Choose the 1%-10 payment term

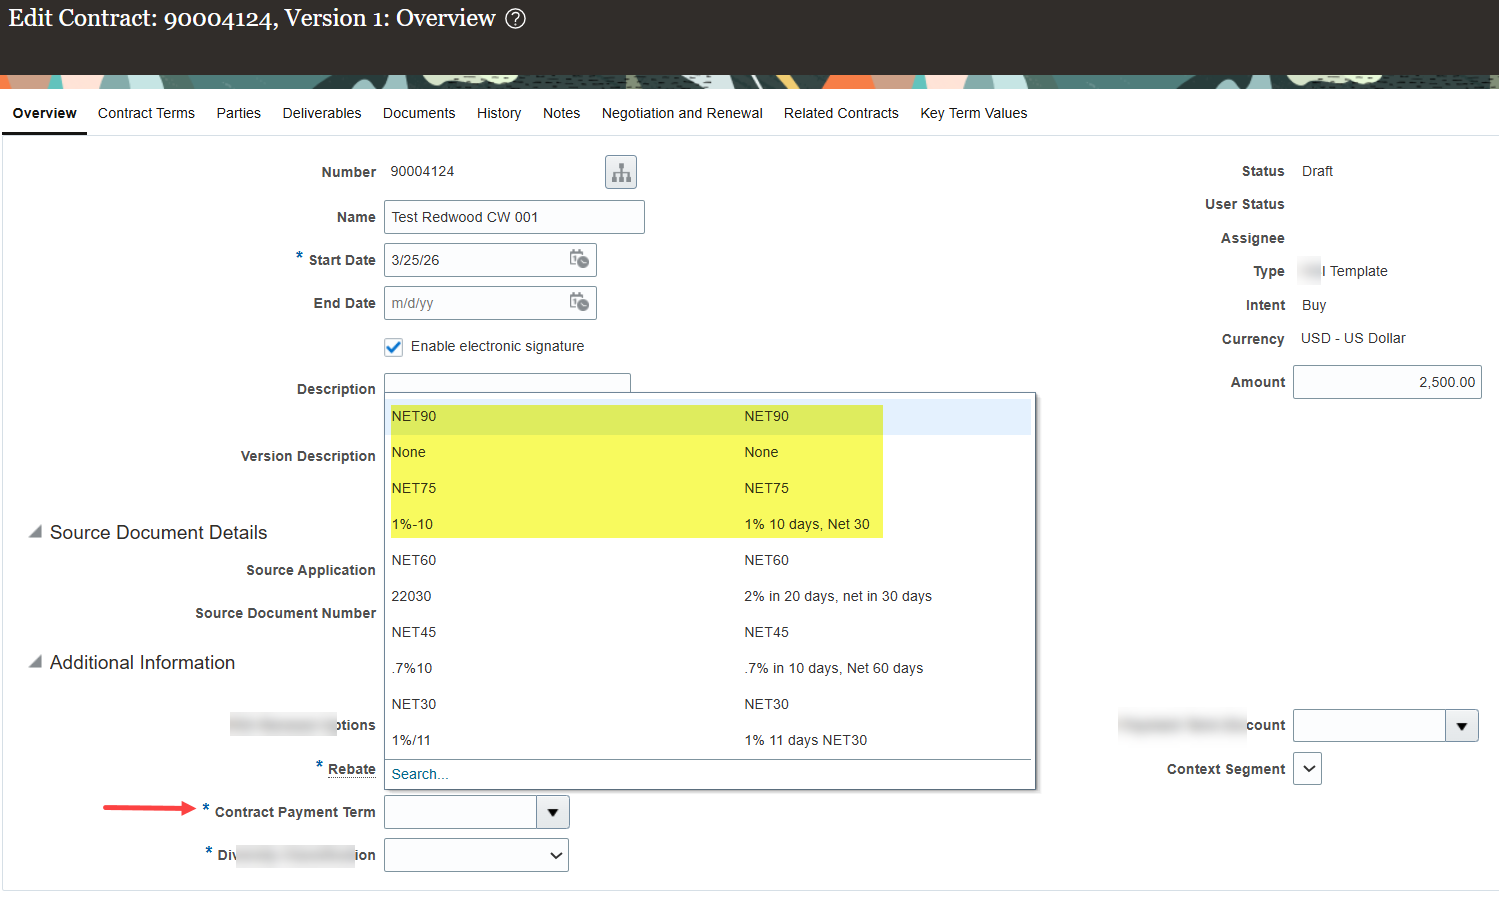point(710,524)
